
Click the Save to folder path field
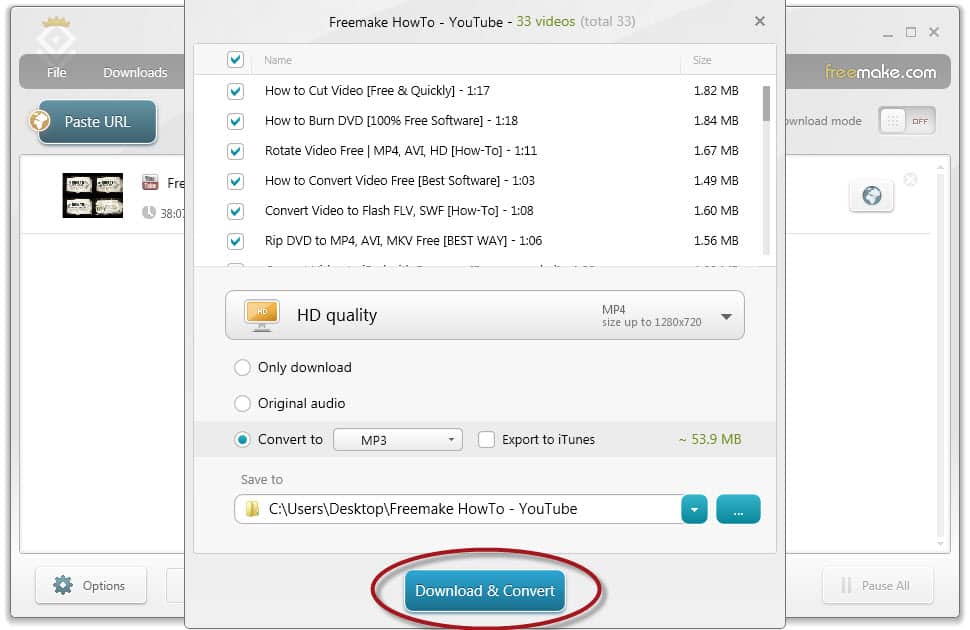coord(458,509)
